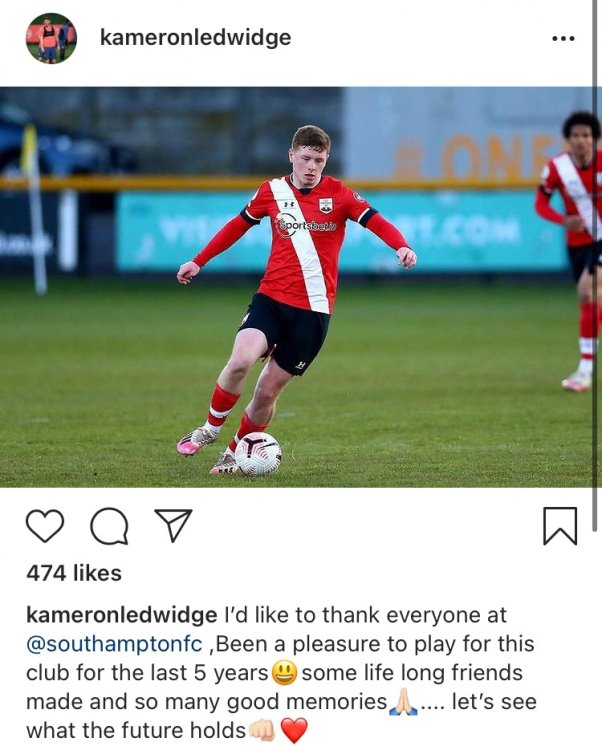Open kameronledwidge username in post header

195,38
